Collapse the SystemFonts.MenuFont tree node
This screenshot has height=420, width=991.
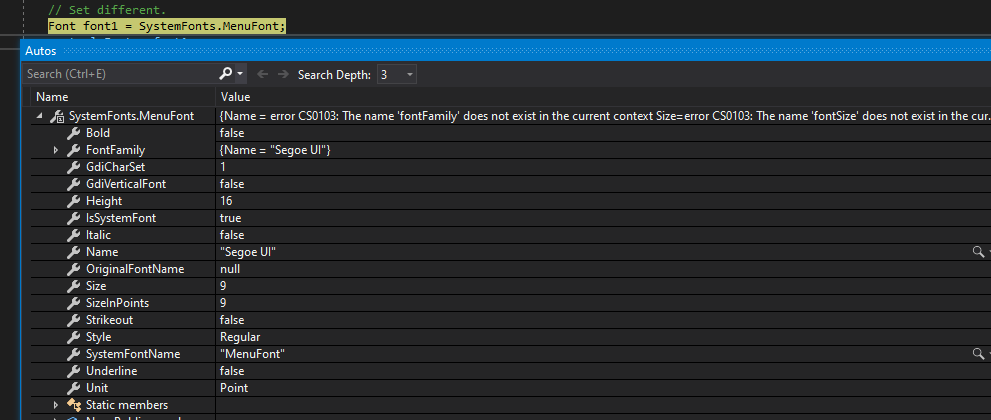(x=40, y=116)
